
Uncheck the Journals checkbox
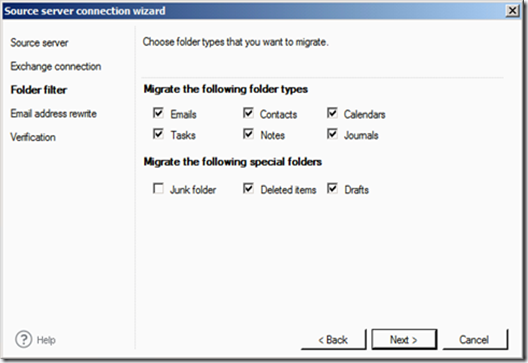tap(332, 134)
